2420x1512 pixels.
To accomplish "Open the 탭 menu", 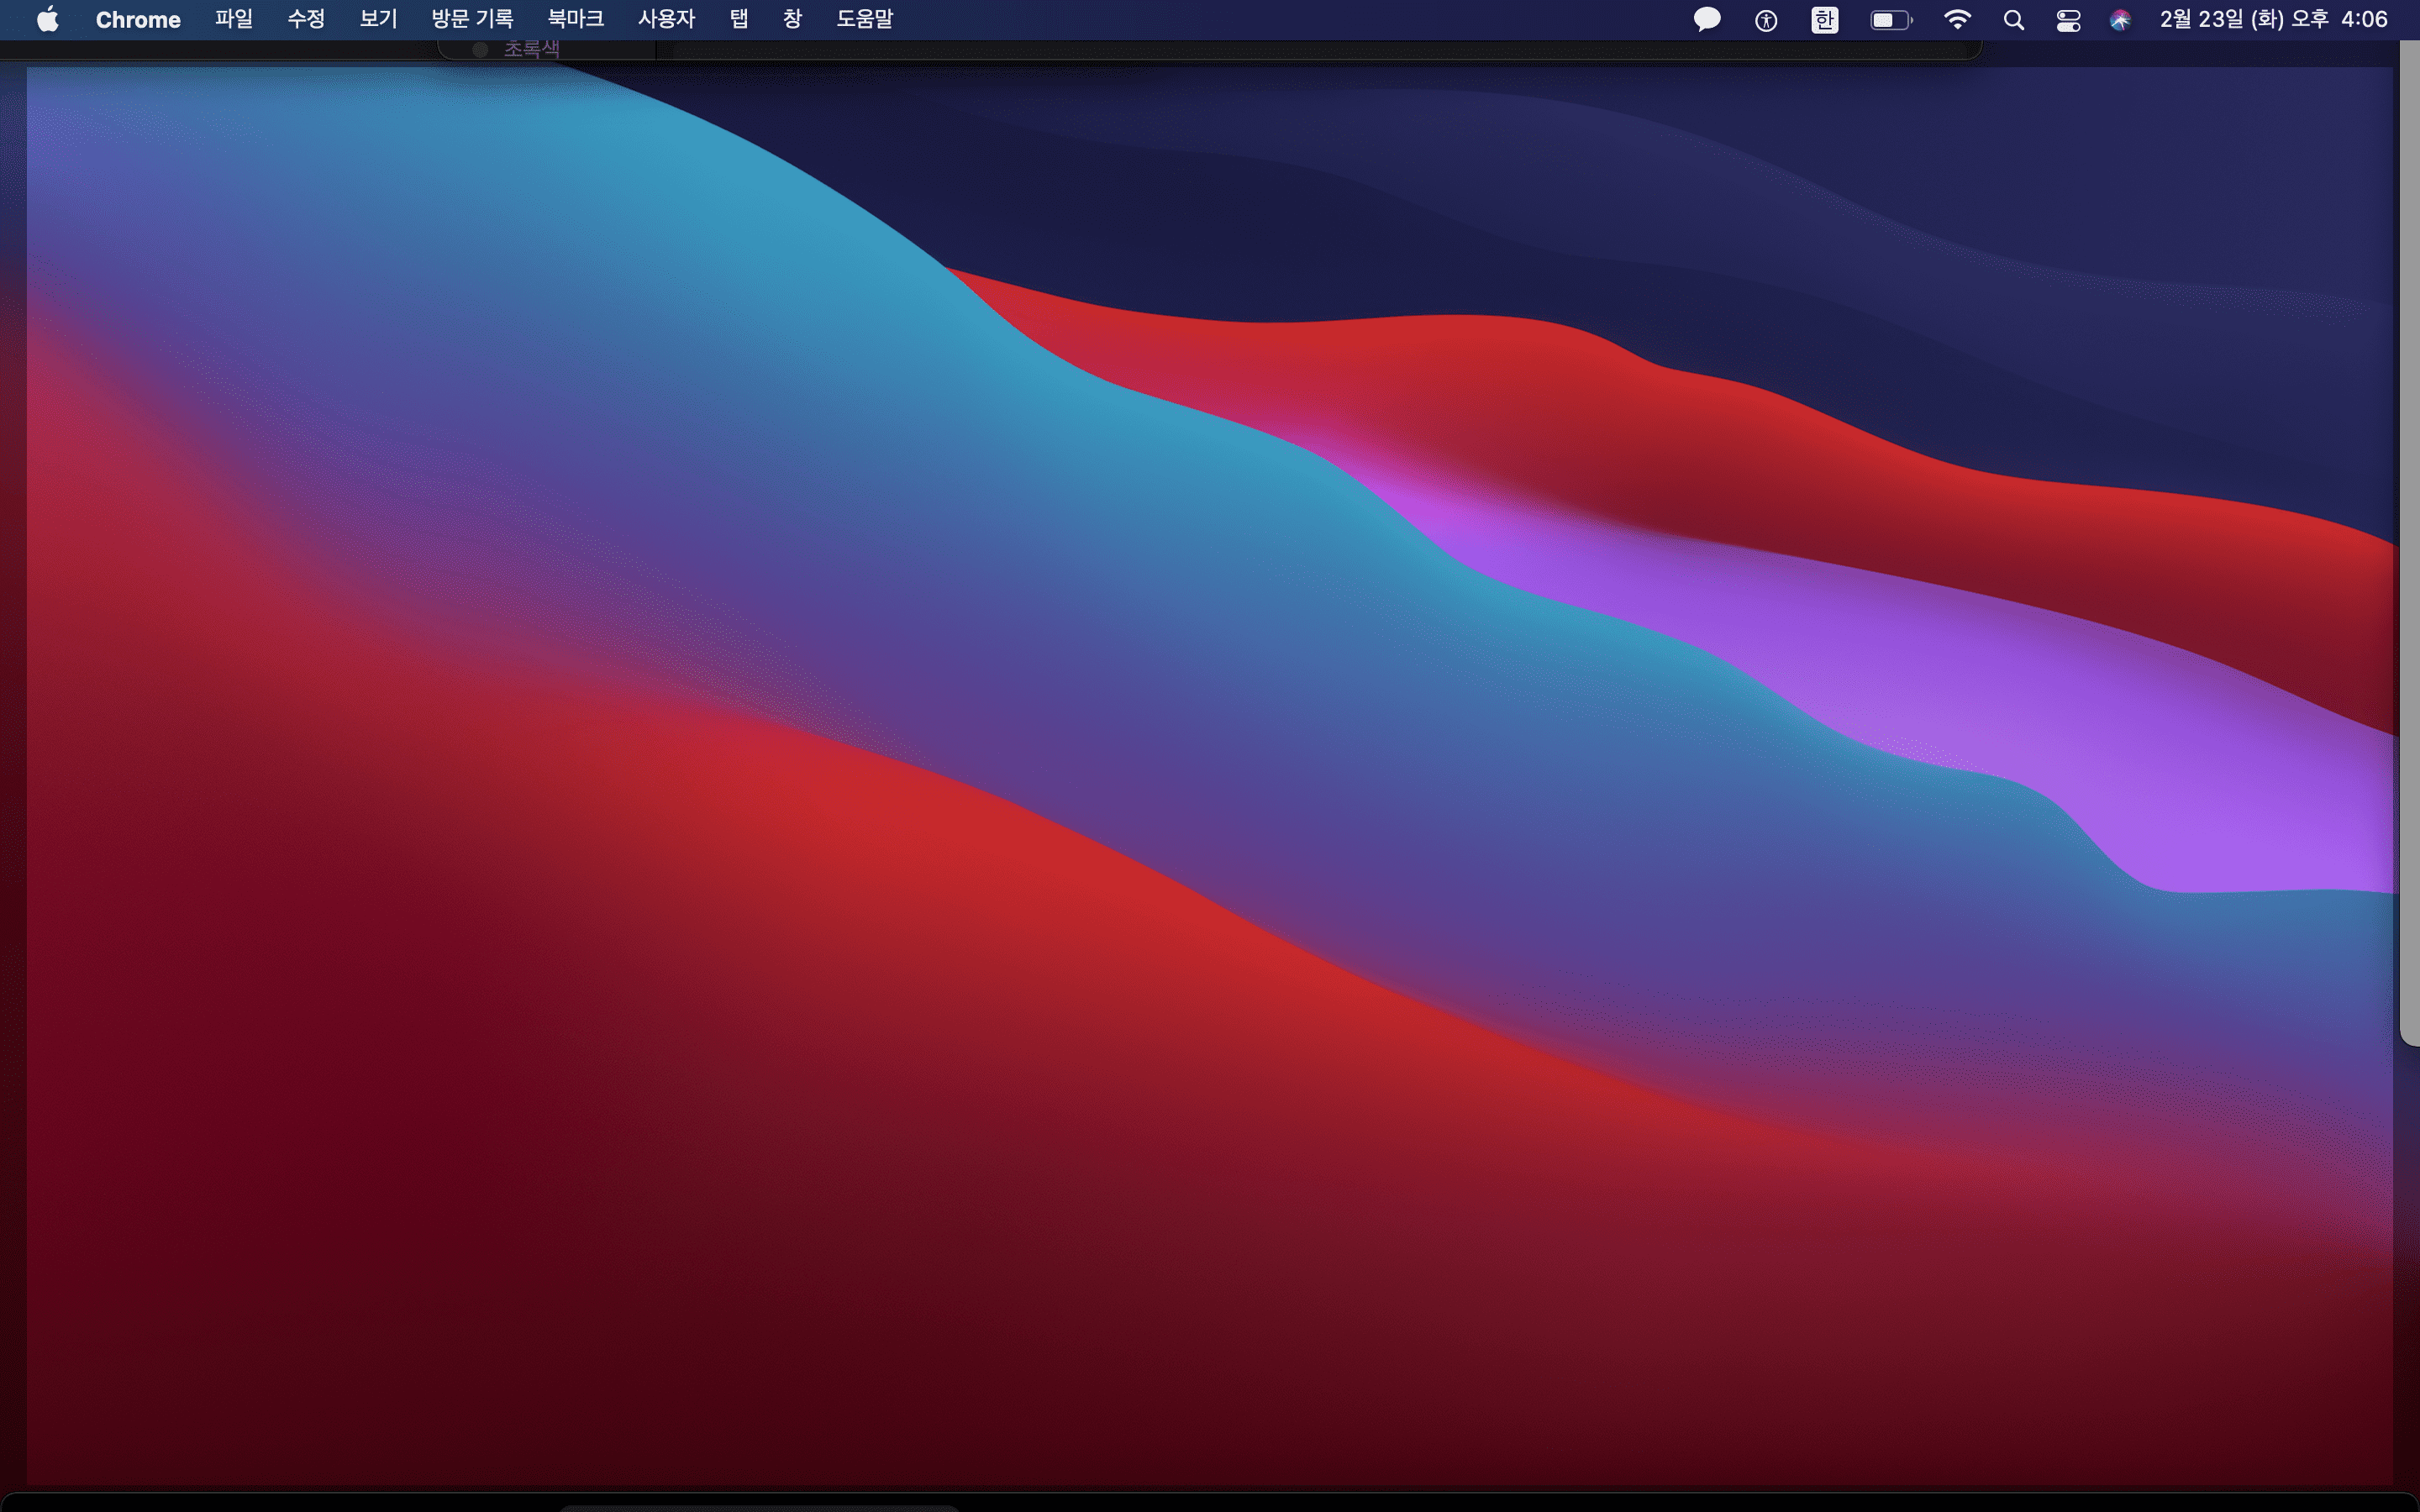I will coord(738,19).
